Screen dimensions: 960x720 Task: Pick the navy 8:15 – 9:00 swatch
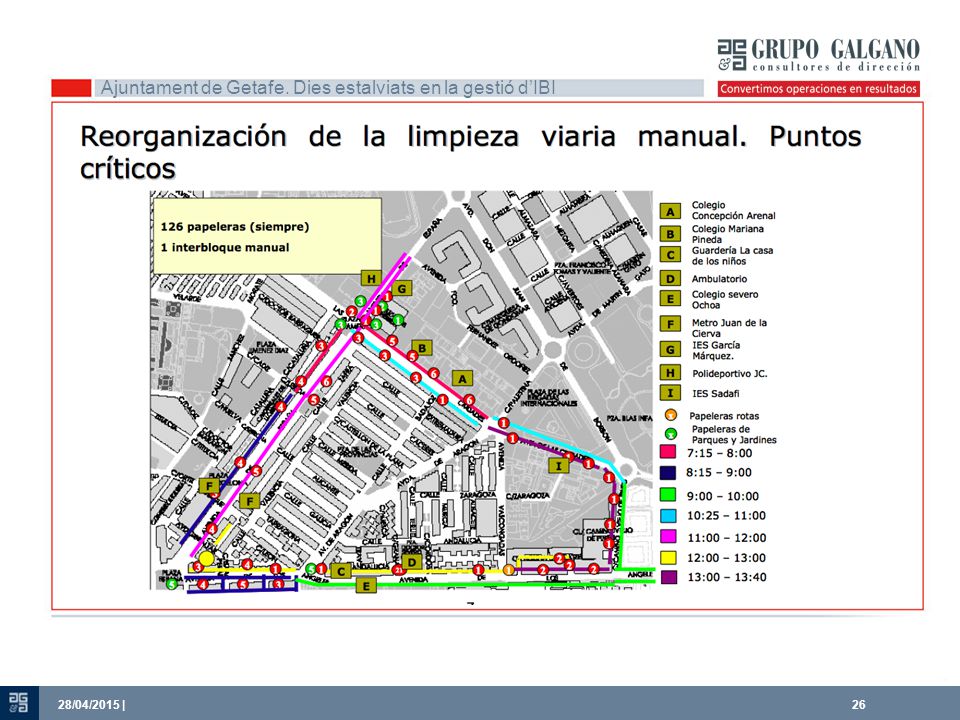(668, 472)
